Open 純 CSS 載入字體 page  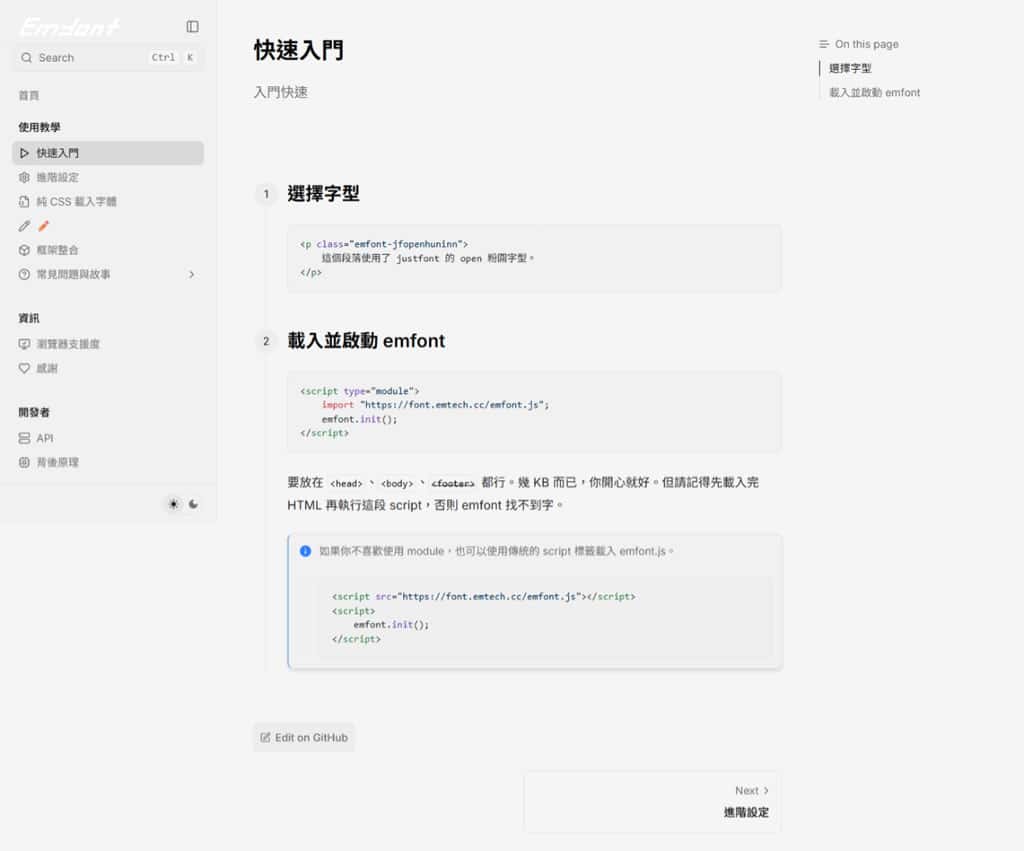pos(108,201)
